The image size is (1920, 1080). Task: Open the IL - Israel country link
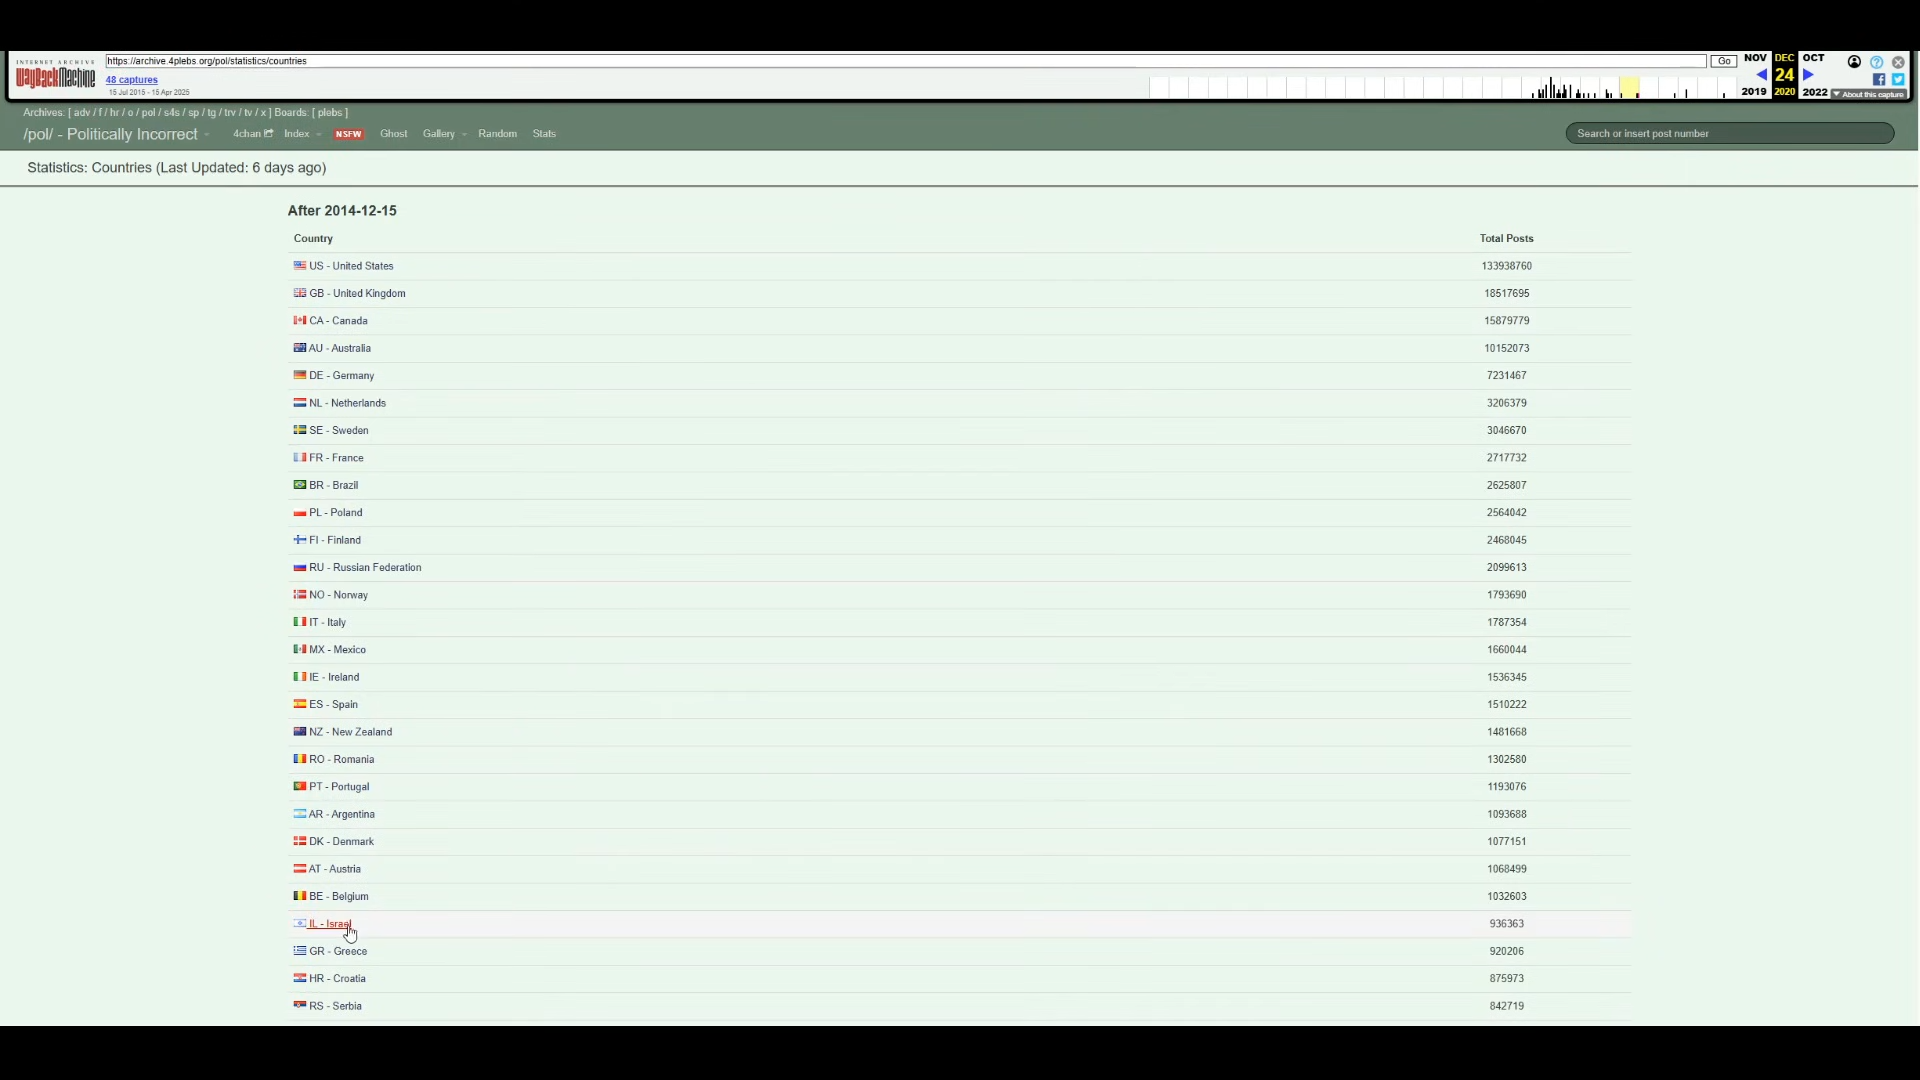[x=329, y=924]
